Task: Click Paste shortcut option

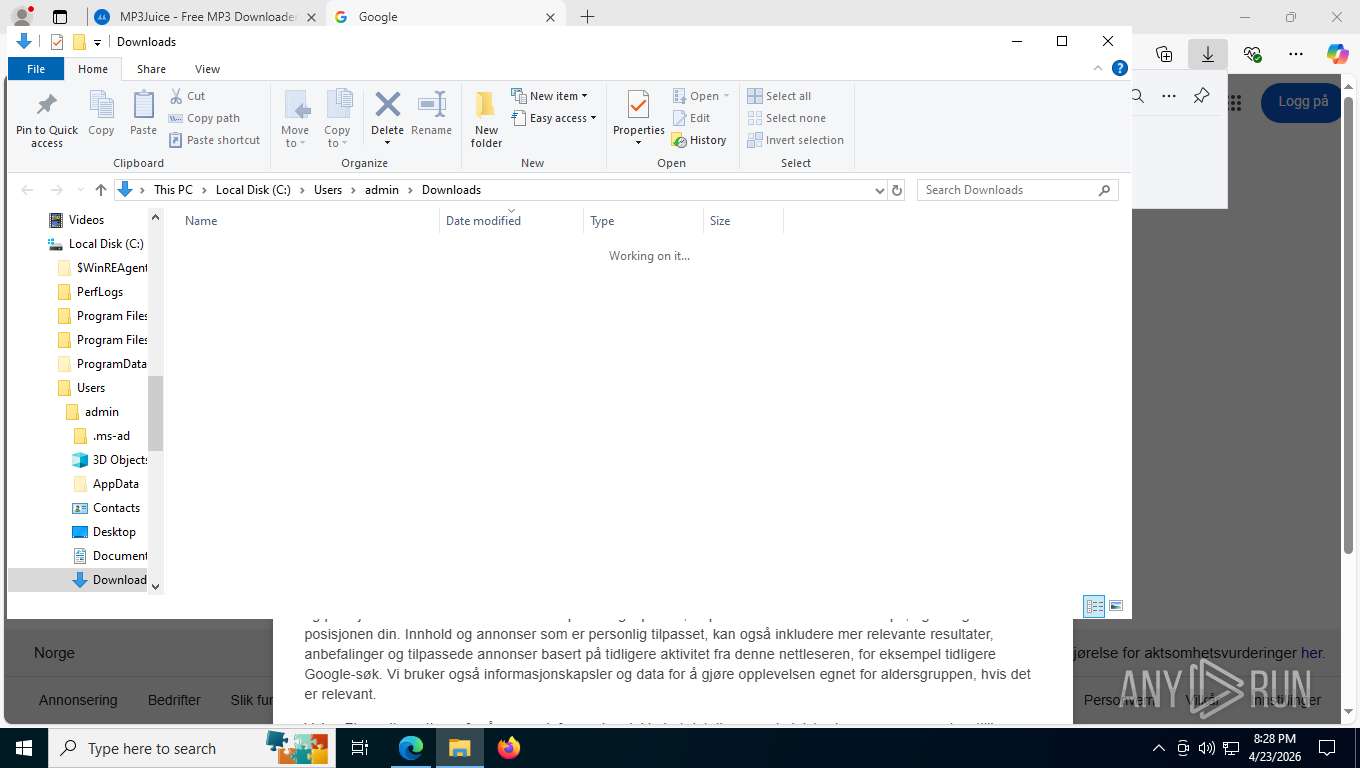Action: click(214, 140)
